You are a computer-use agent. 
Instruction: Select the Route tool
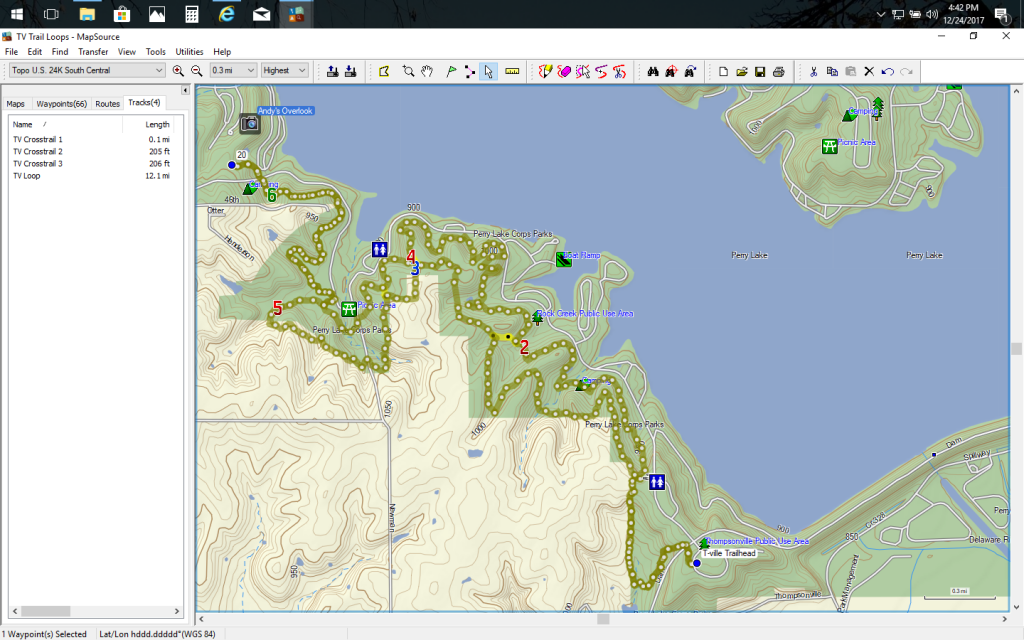470,71
